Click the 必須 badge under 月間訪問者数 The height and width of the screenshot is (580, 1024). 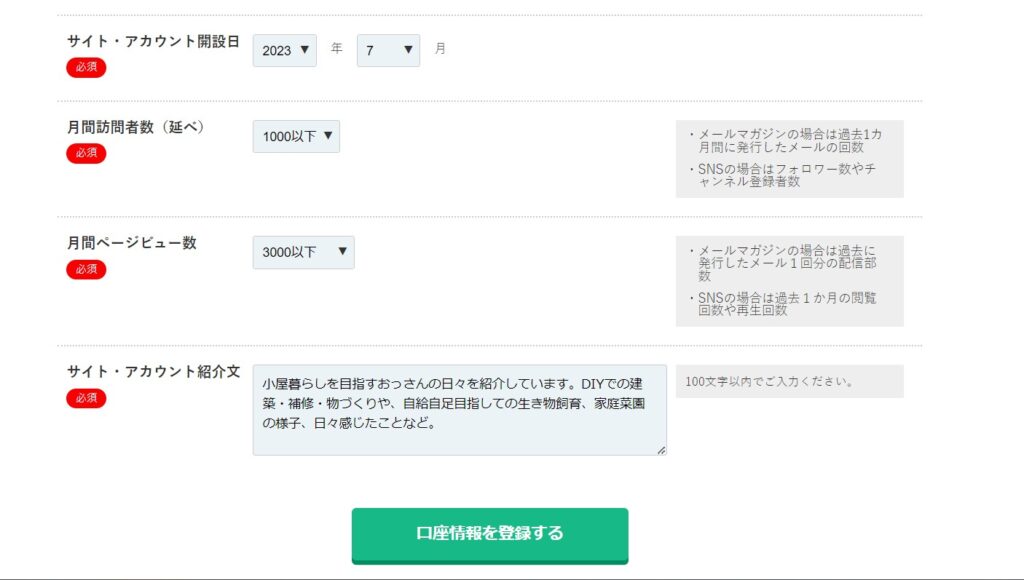(x=86, y=153)
